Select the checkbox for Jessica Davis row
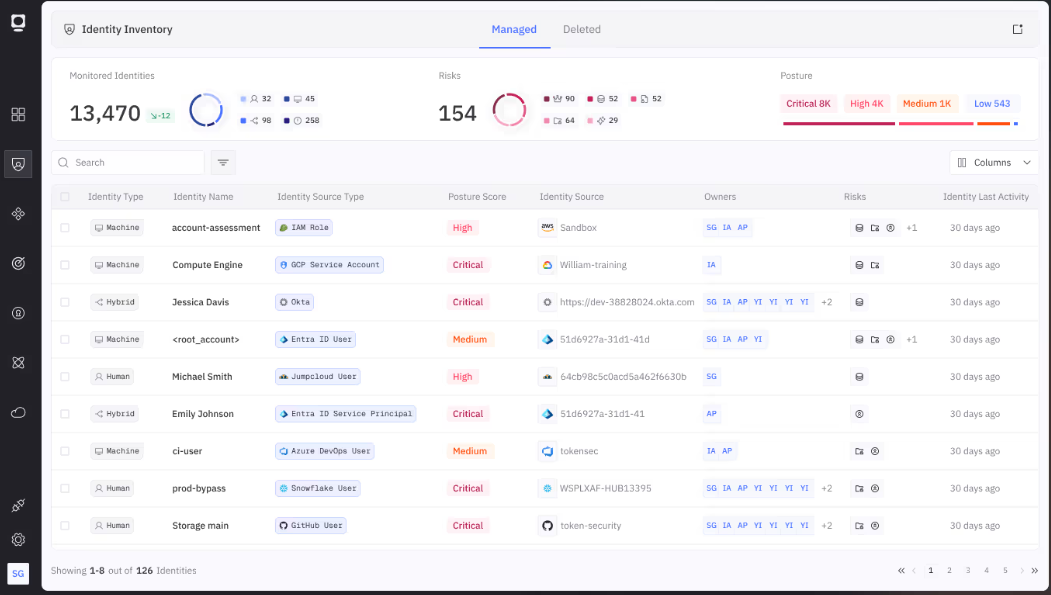1051x595 pixels. (x=65, y=301)
